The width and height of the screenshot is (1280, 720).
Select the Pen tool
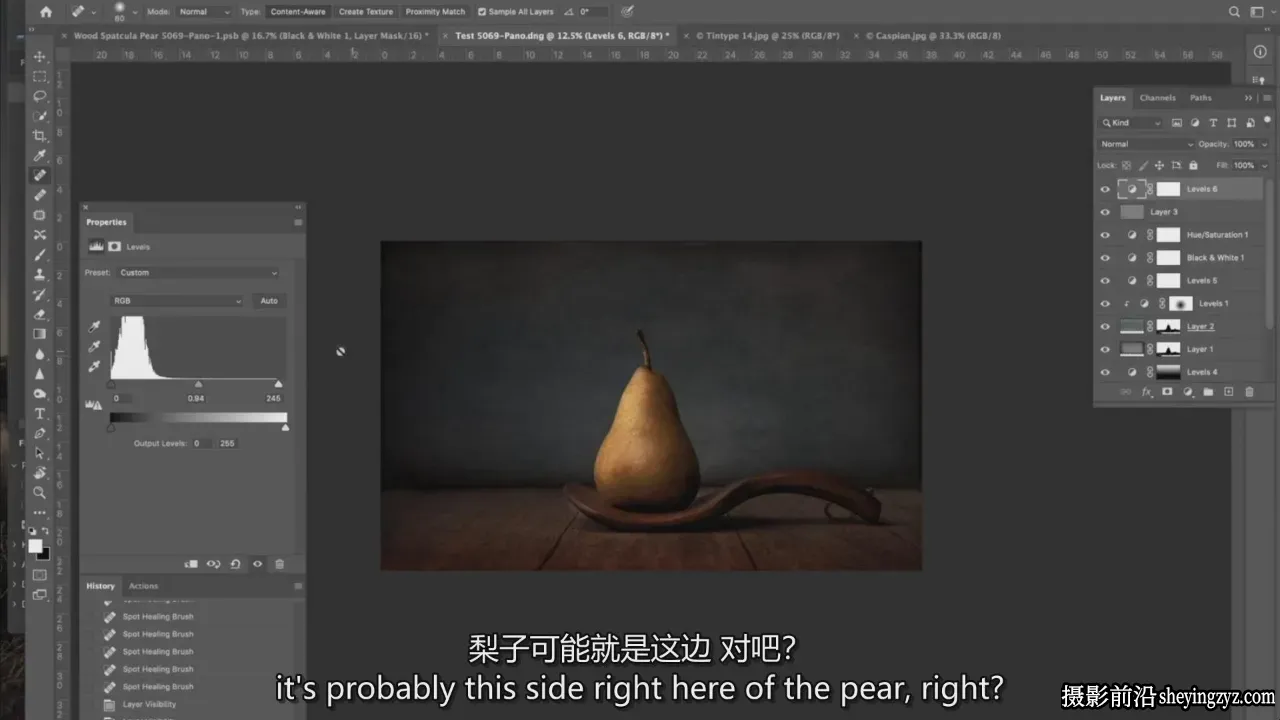click(40, 433)
